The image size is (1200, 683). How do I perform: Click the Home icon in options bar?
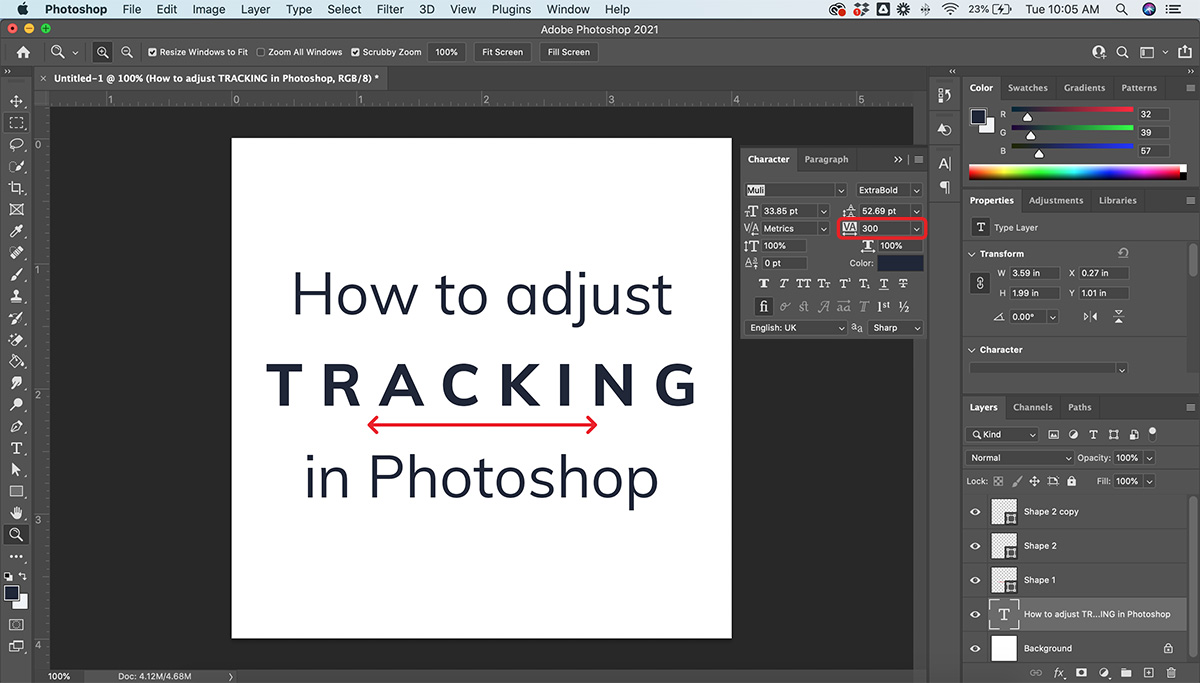pos(23,52)
